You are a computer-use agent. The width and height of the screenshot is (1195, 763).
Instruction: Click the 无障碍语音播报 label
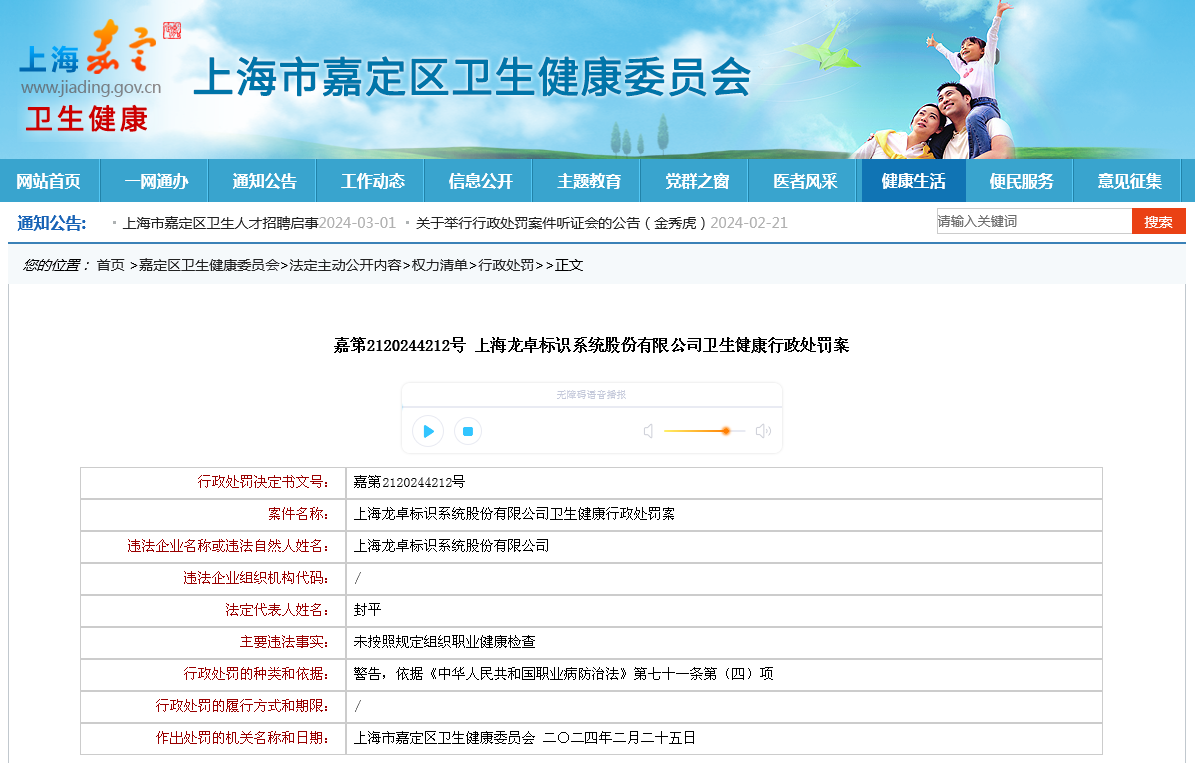point(591,395)
